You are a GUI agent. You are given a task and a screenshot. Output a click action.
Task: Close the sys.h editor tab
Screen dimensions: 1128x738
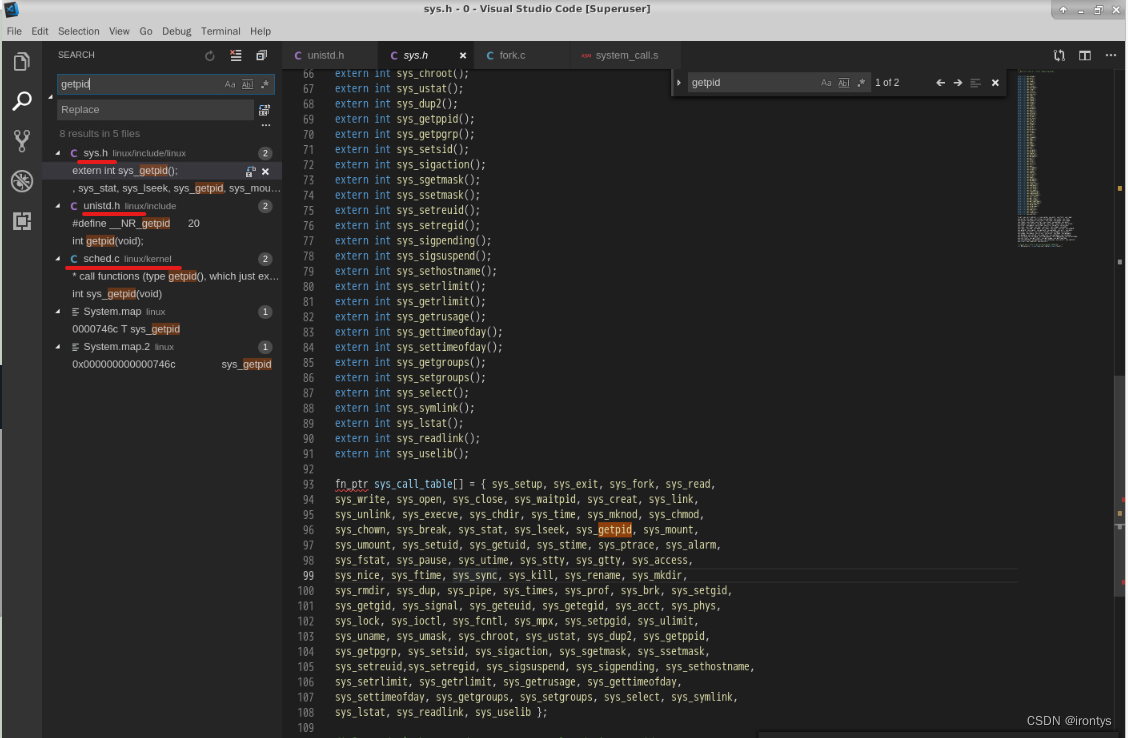coord(463,55)
